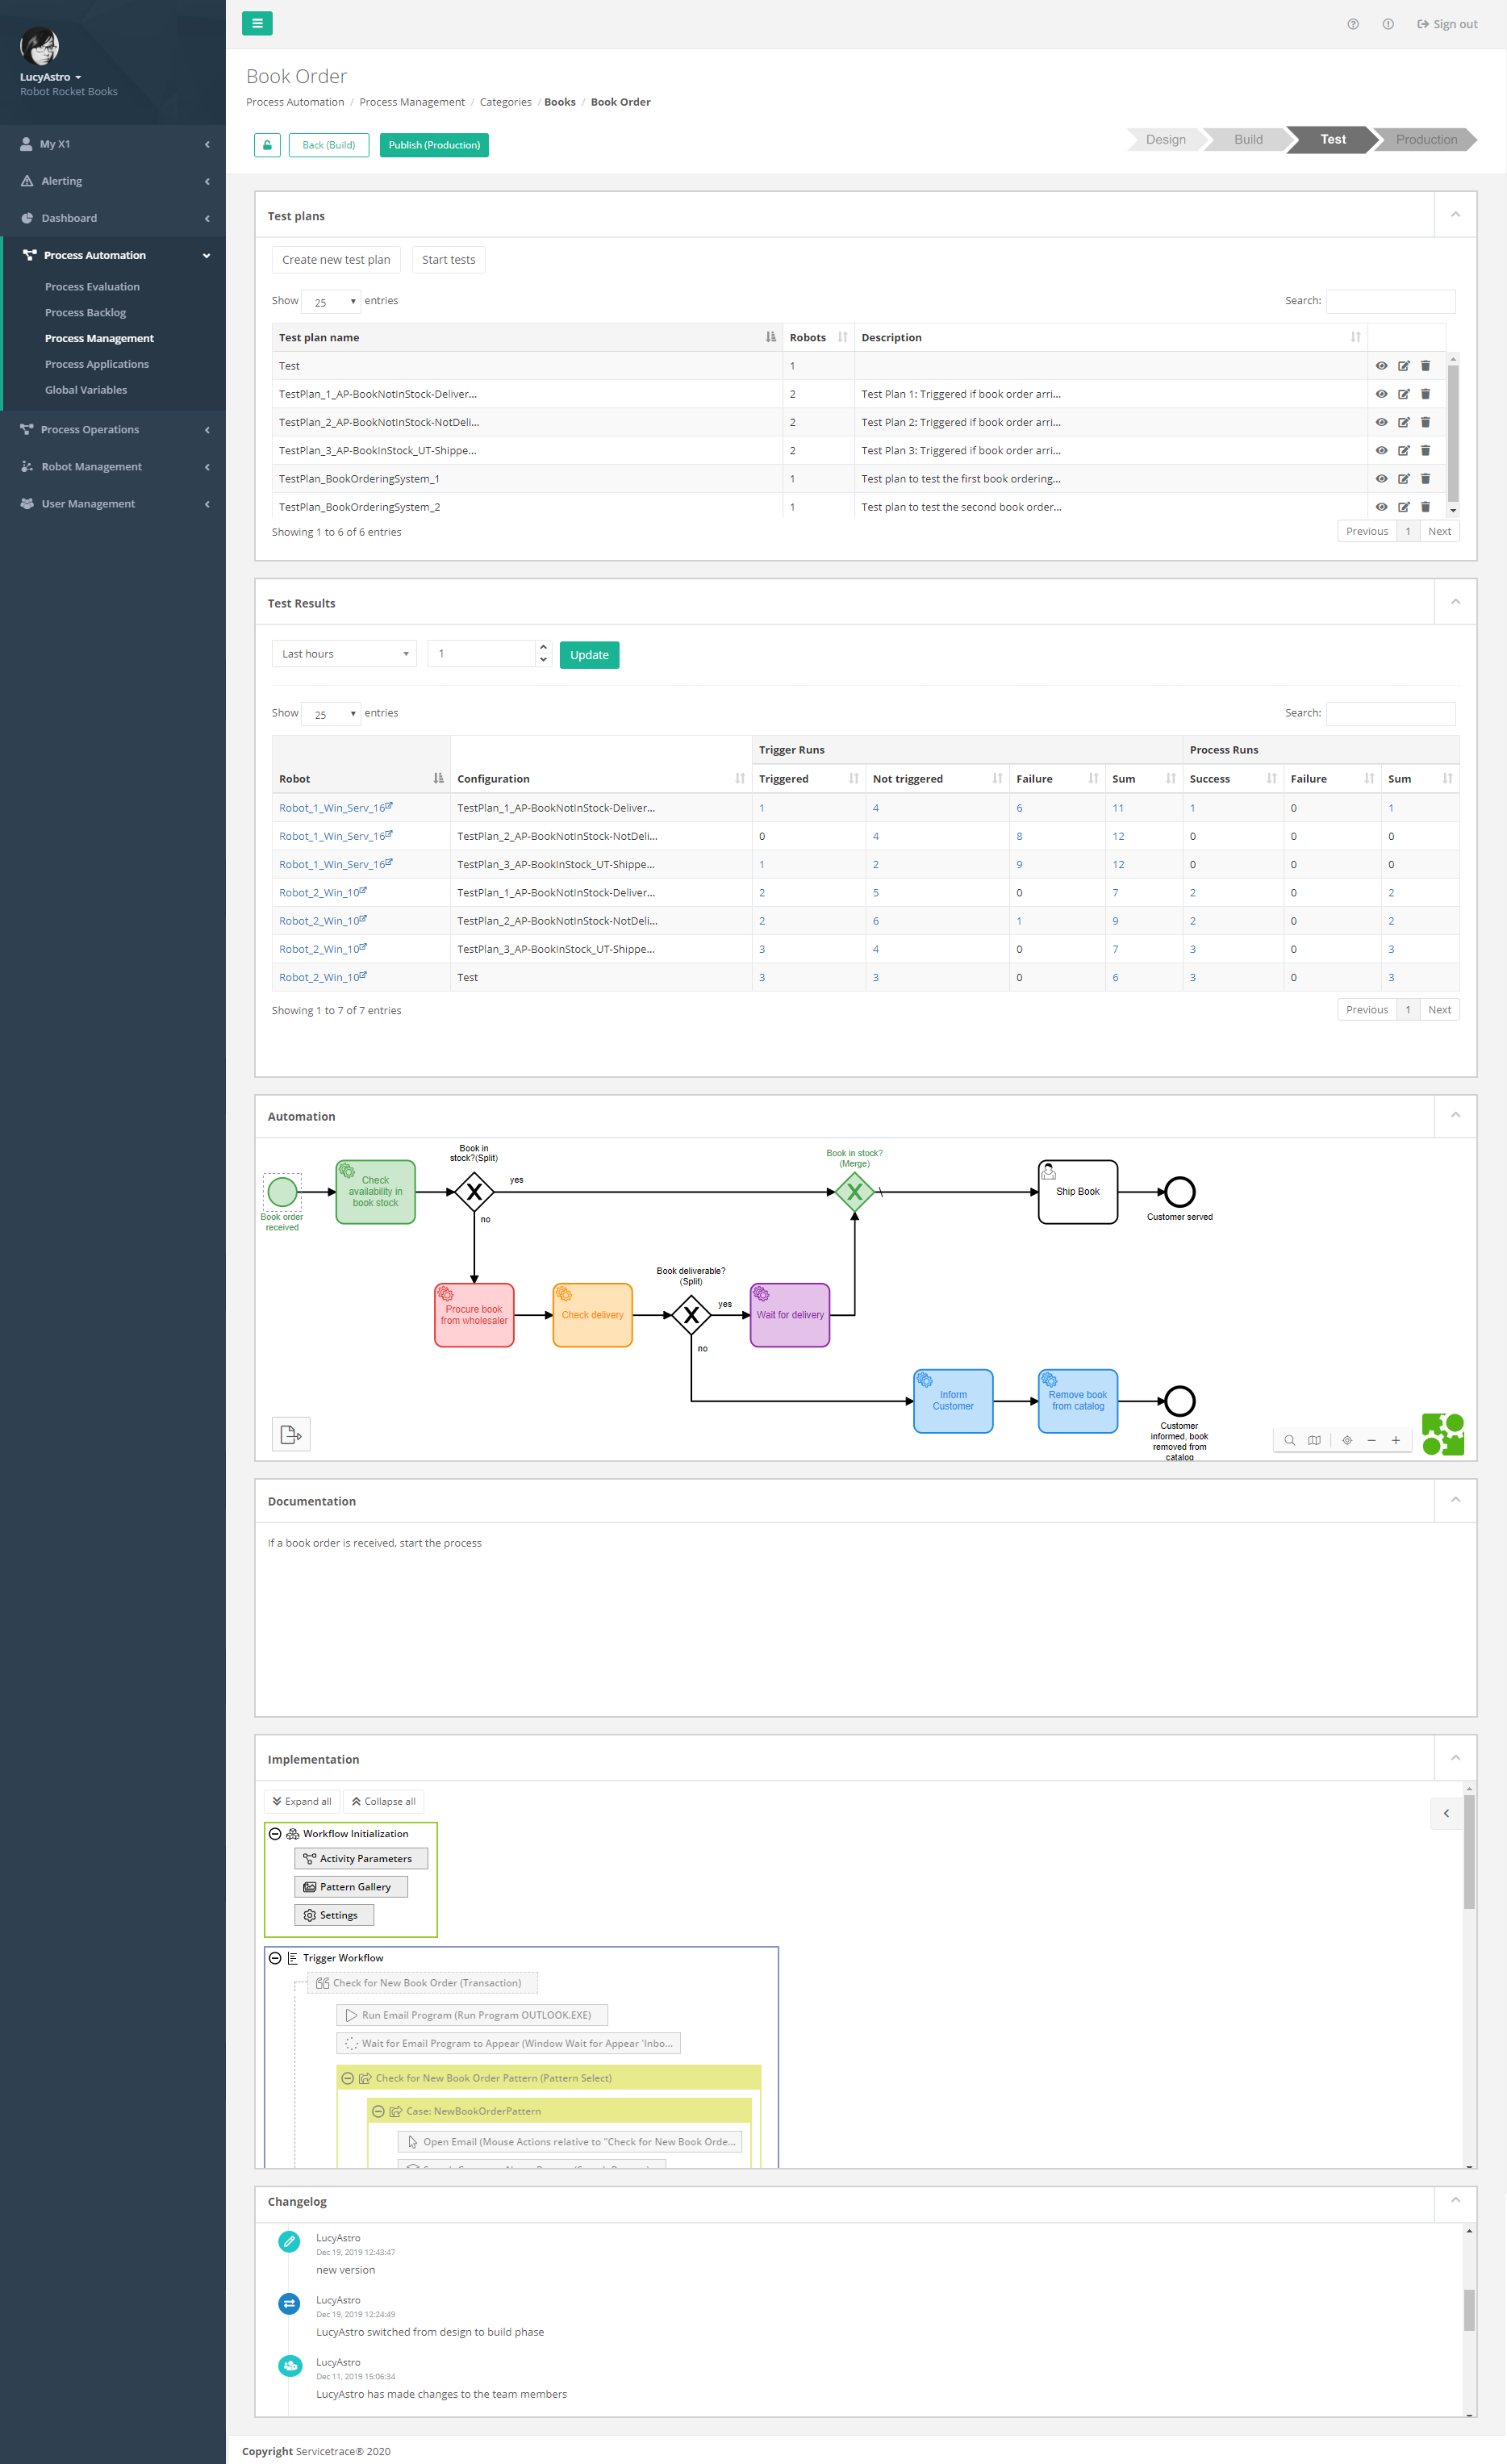Select the 'Wait for delivery' task node
The width and height of the screenshot is (1507, 2464).
[x=790, y=1315]
